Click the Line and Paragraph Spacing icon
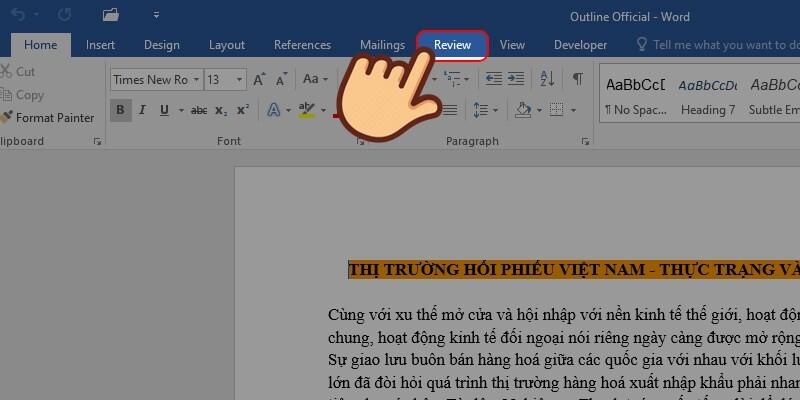 (481, 110)
